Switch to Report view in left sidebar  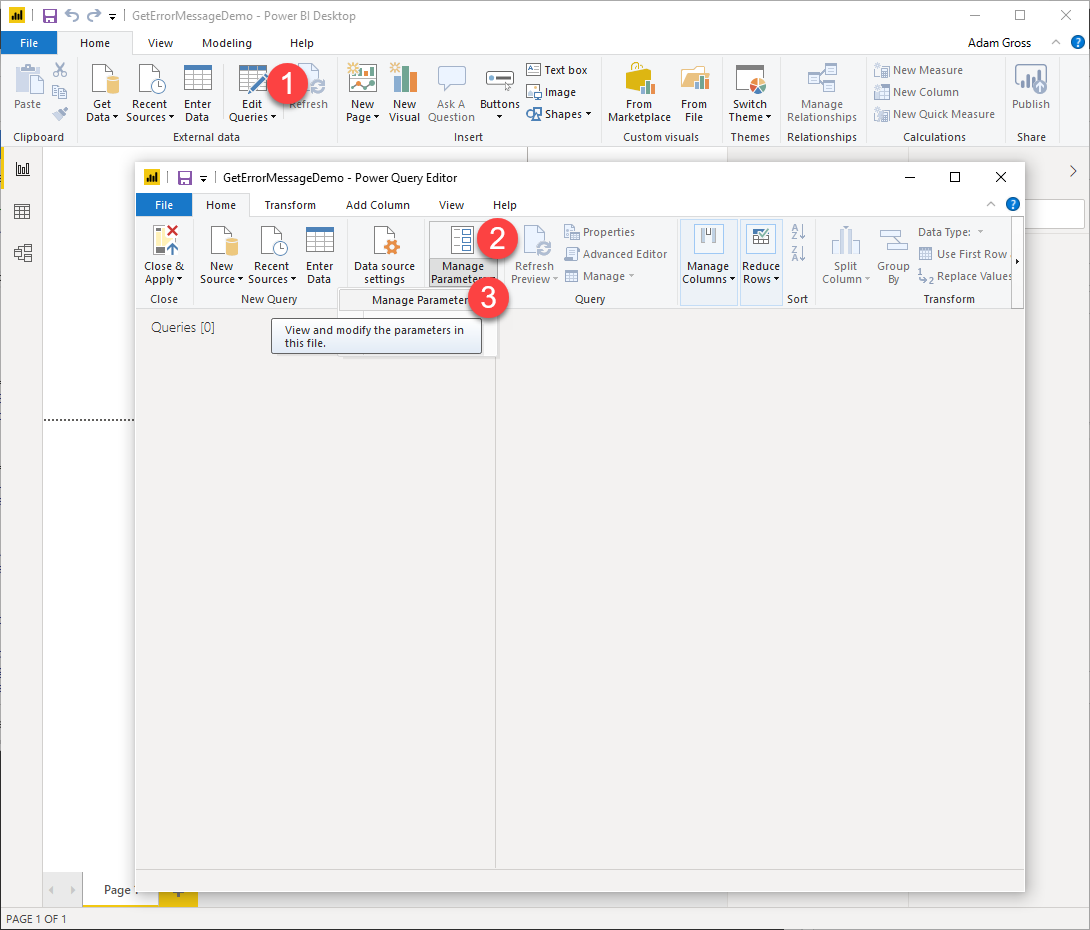[23, 170]
